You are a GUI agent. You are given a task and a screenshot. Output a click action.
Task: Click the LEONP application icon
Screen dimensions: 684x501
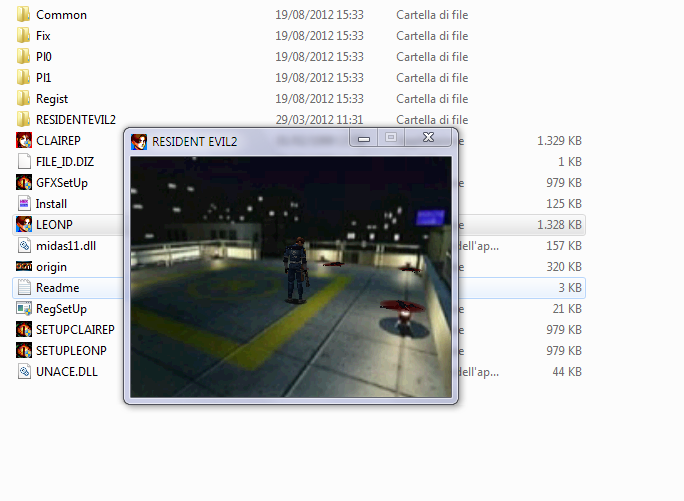pos(24,224)
